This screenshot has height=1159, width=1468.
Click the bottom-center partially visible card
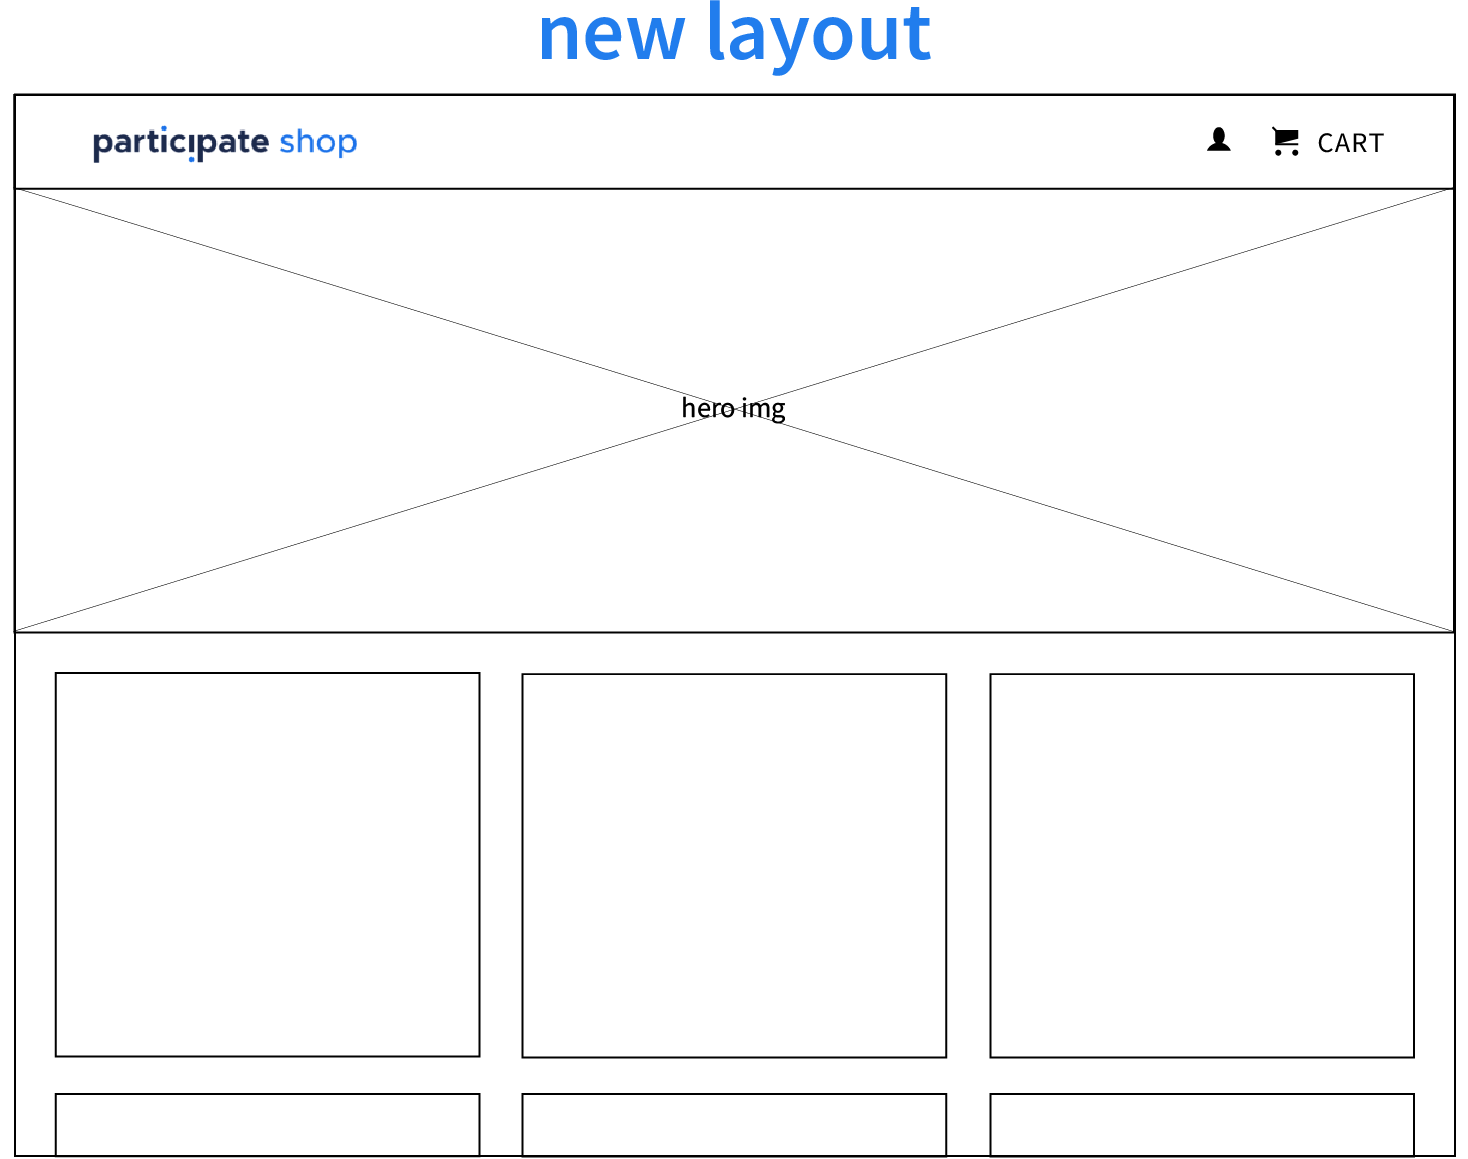tap(733, 1125)
